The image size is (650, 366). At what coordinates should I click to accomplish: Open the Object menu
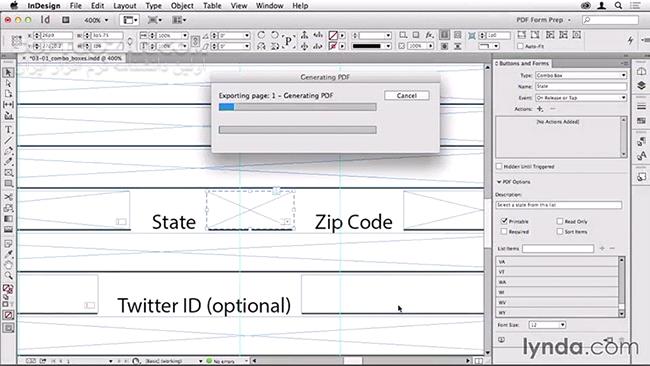[182, 6]
